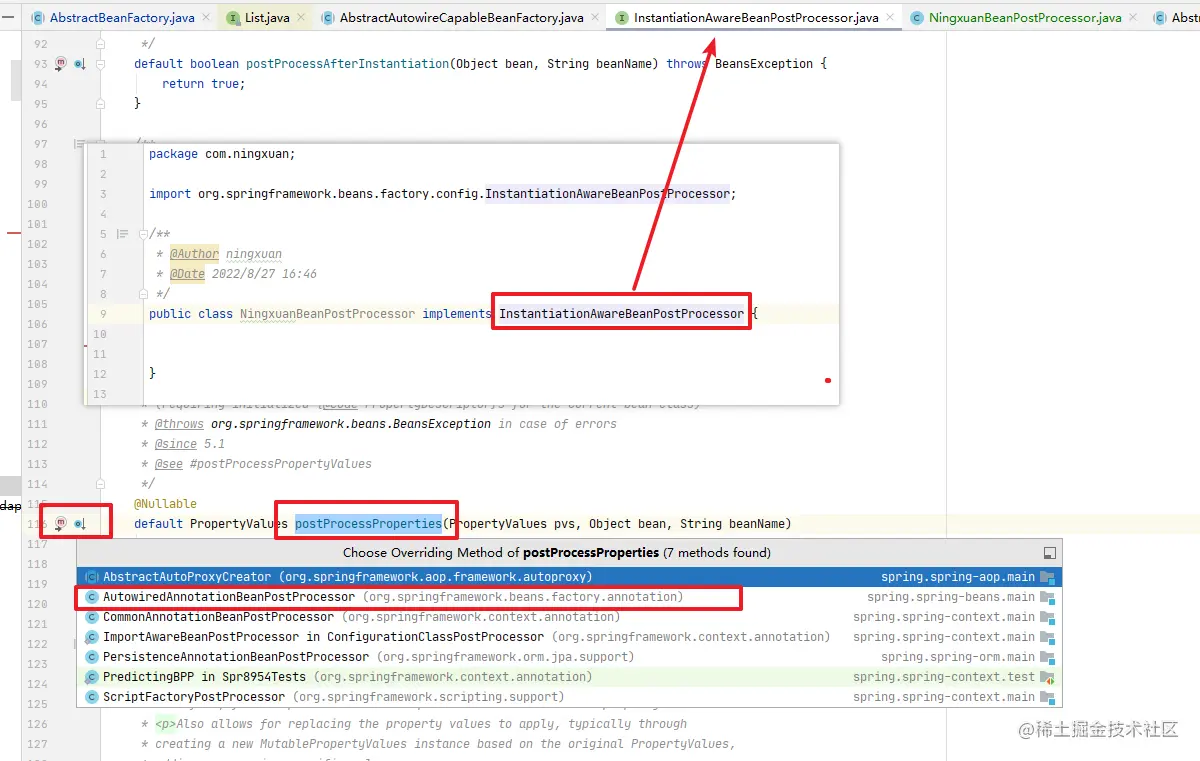The width and height of the screenshot is (1200, 761).
Task: Click the overridden-method gutter icon beside postProcessProperties
Action: (x=80, y=523)
